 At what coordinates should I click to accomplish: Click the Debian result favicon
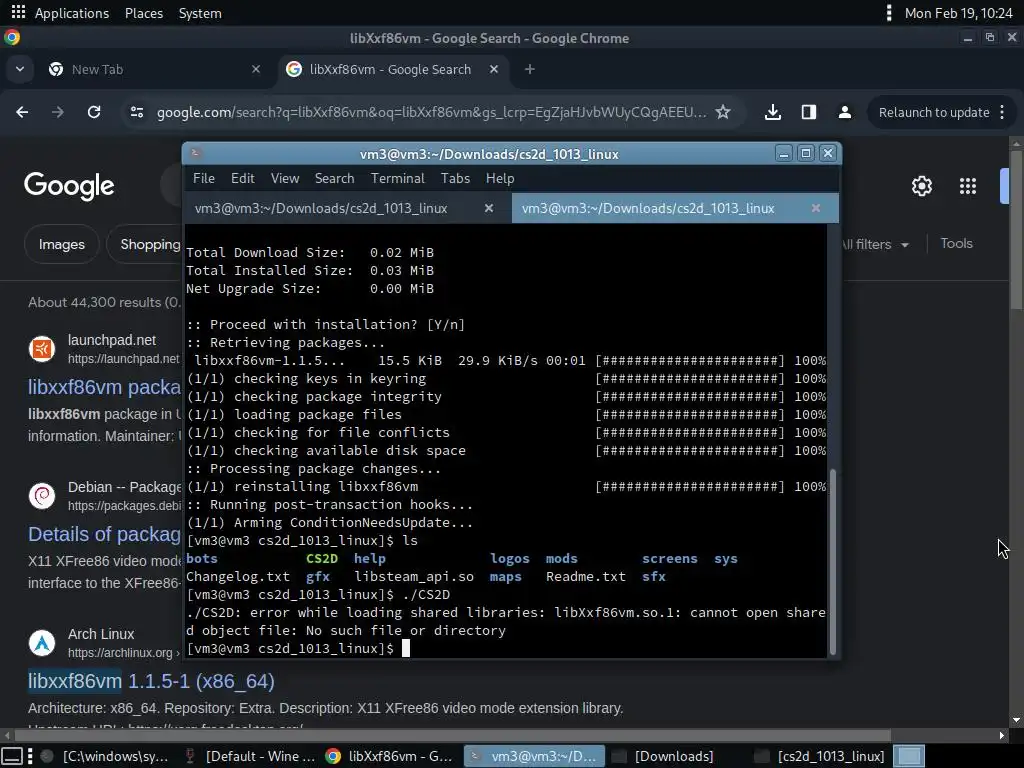[x=42, y=496]
